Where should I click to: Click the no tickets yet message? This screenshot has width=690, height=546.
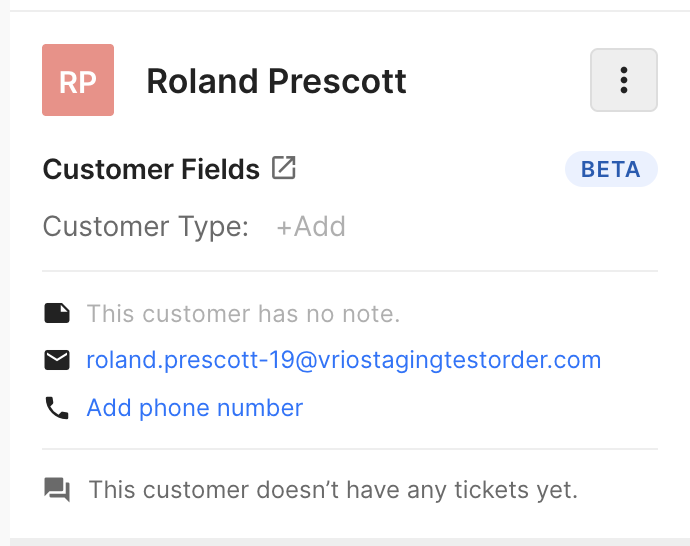(333, 490)
